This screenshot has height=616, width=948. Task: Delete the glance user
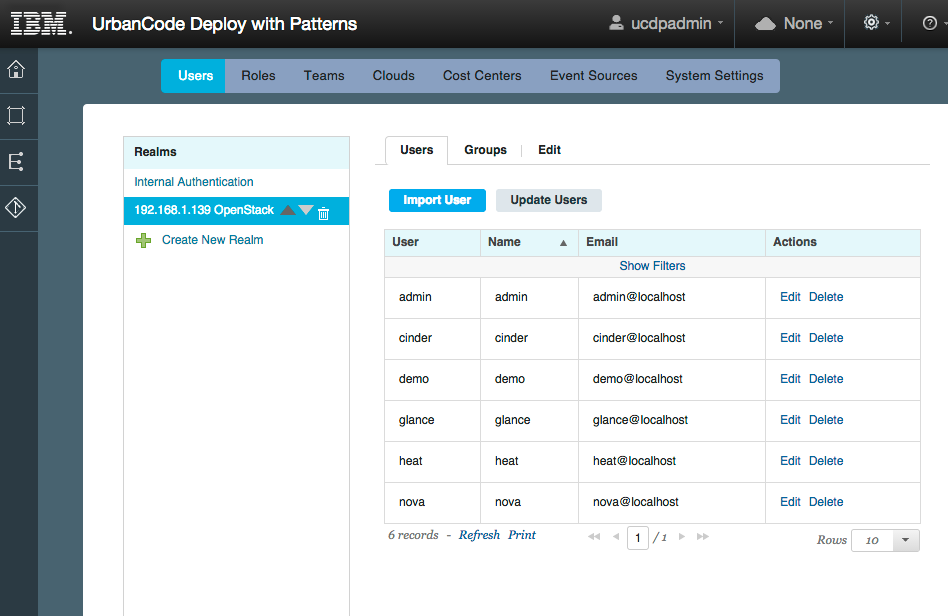point(826,420)
